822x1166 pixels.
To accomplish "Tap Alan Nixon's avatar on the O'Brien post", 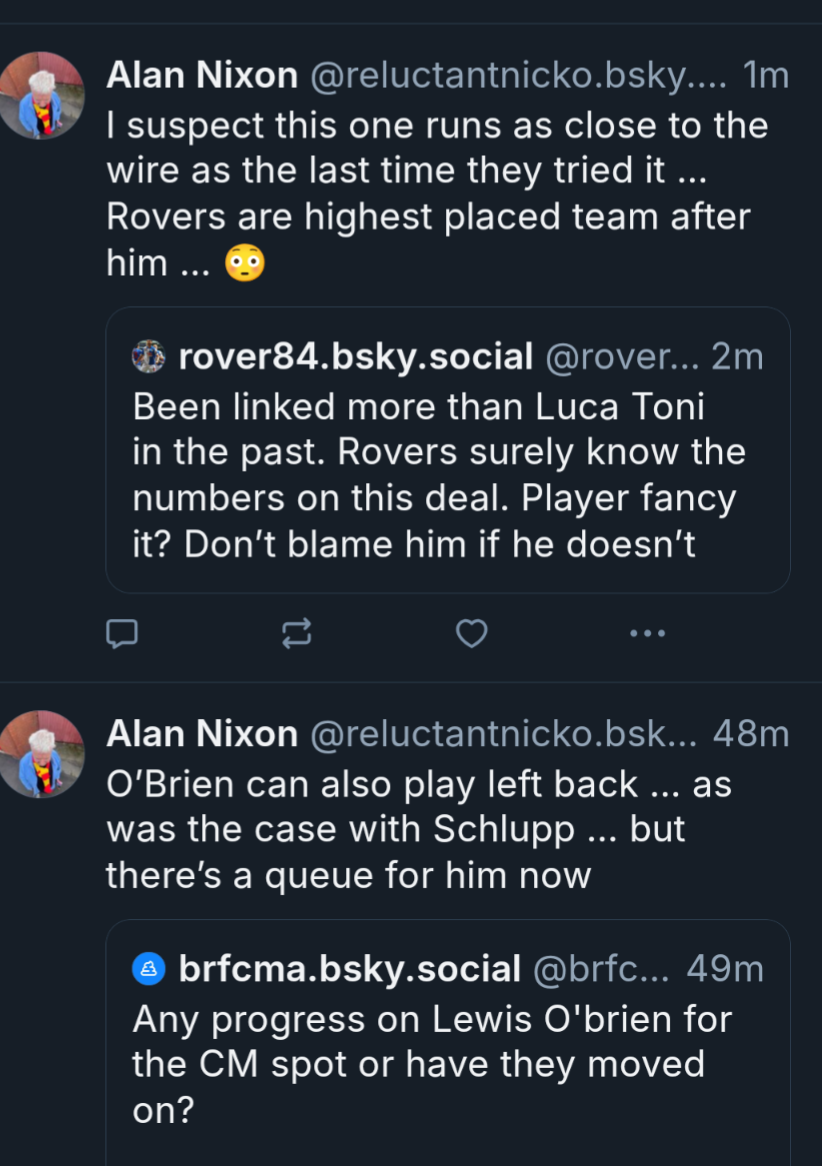I will (42, 753).
